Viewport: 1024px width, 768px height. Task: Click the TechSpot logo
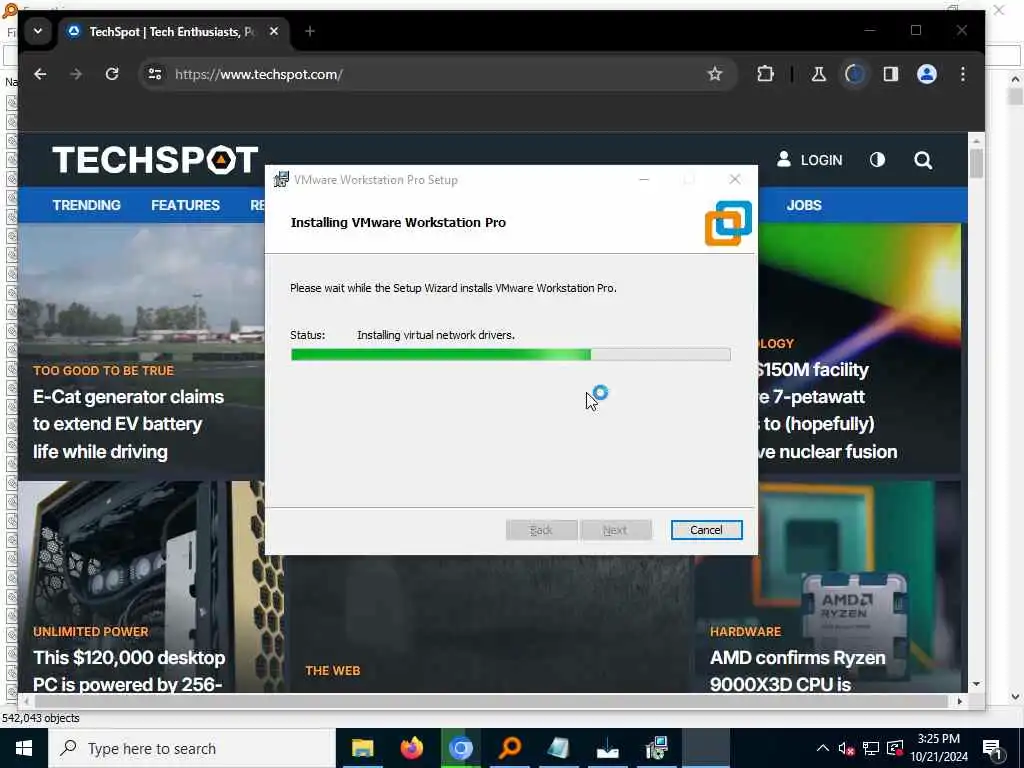pyautogui.click(x=155, y=160)
